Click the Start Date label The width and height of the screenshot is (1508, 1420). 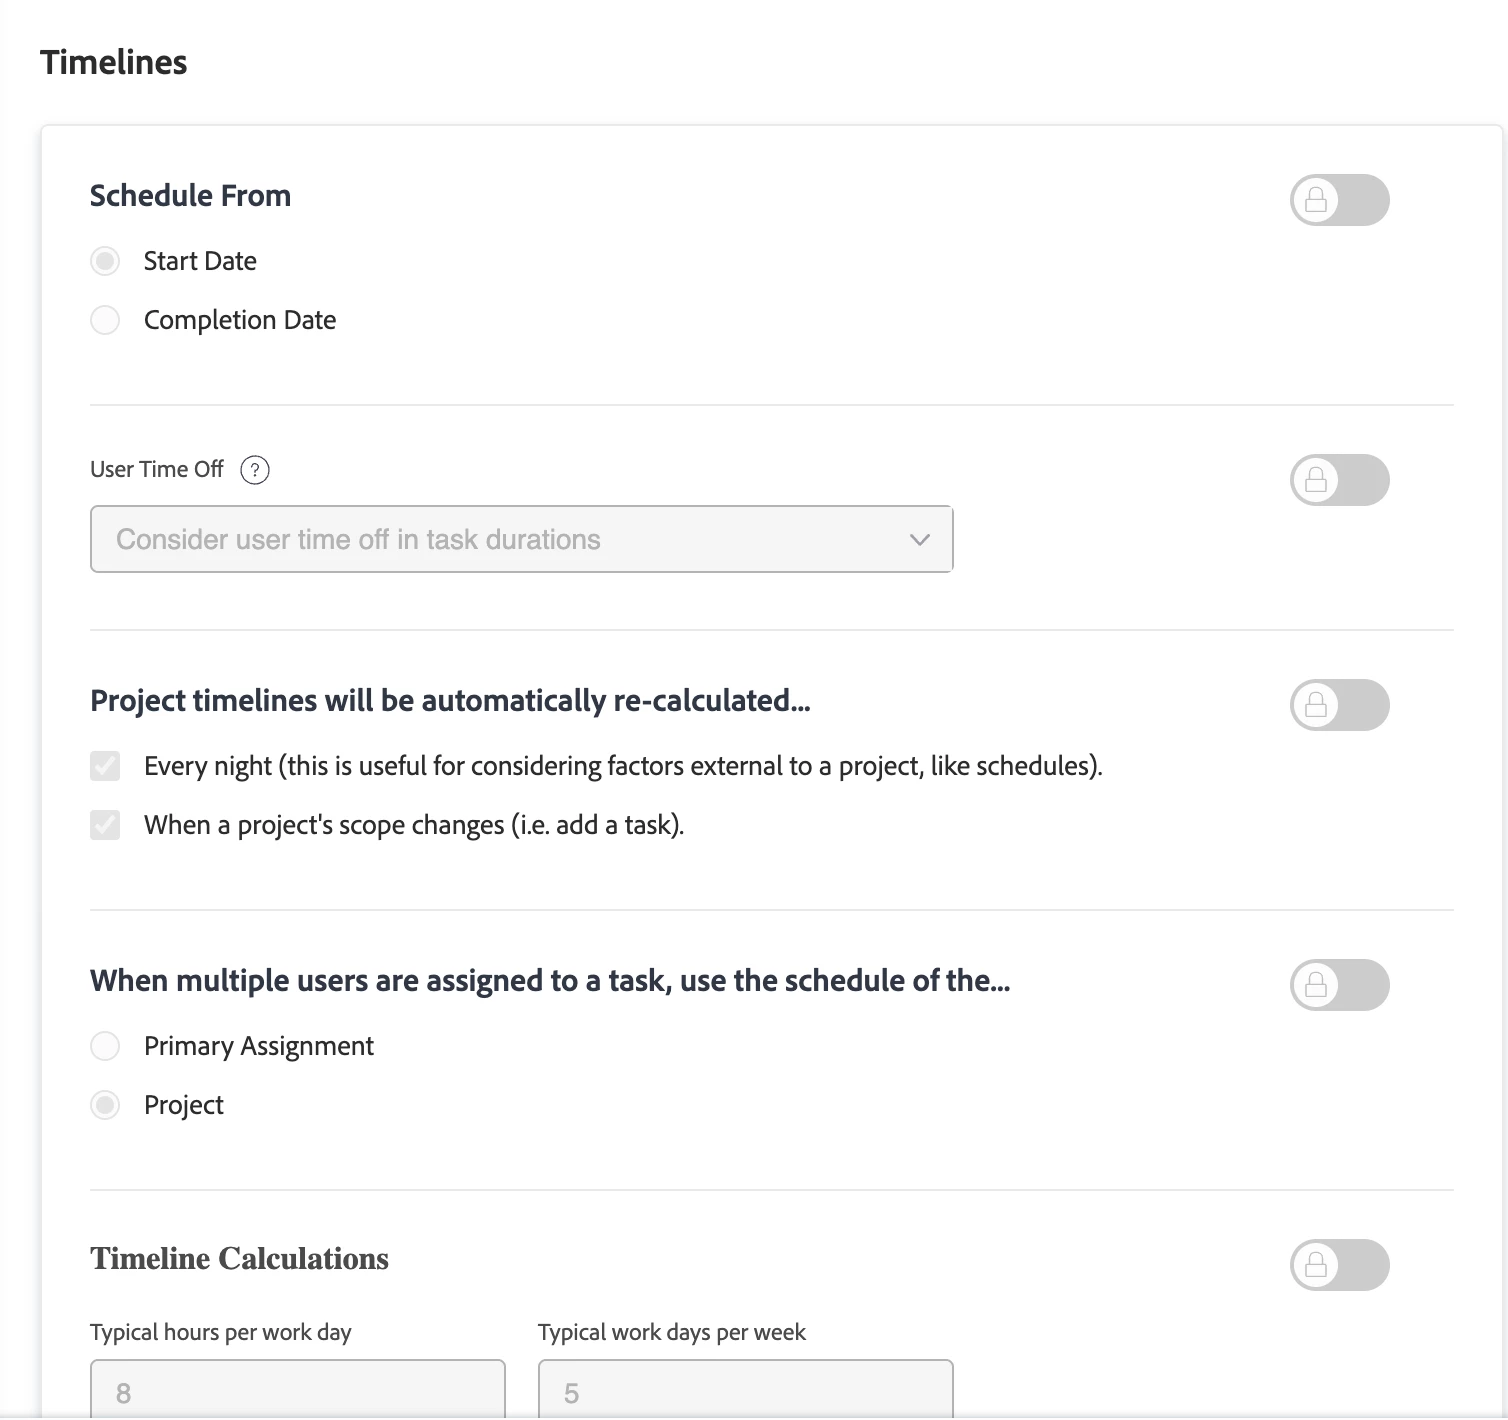point(200,261)
